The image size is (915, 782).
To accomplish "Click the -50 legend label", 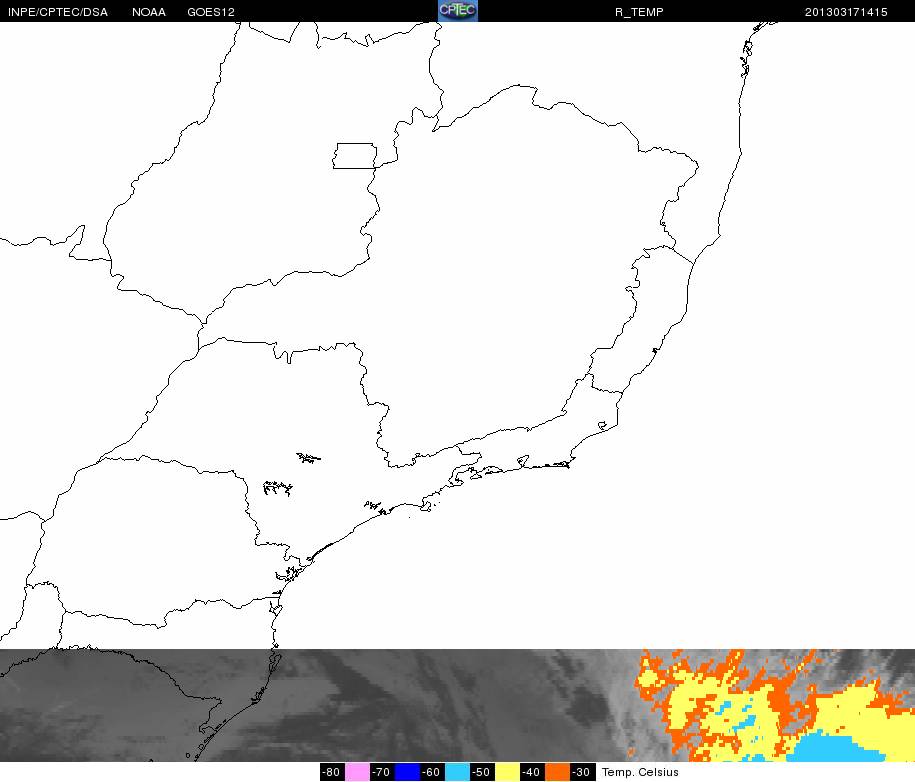I will pyautogui.click(x=483, y=772).
